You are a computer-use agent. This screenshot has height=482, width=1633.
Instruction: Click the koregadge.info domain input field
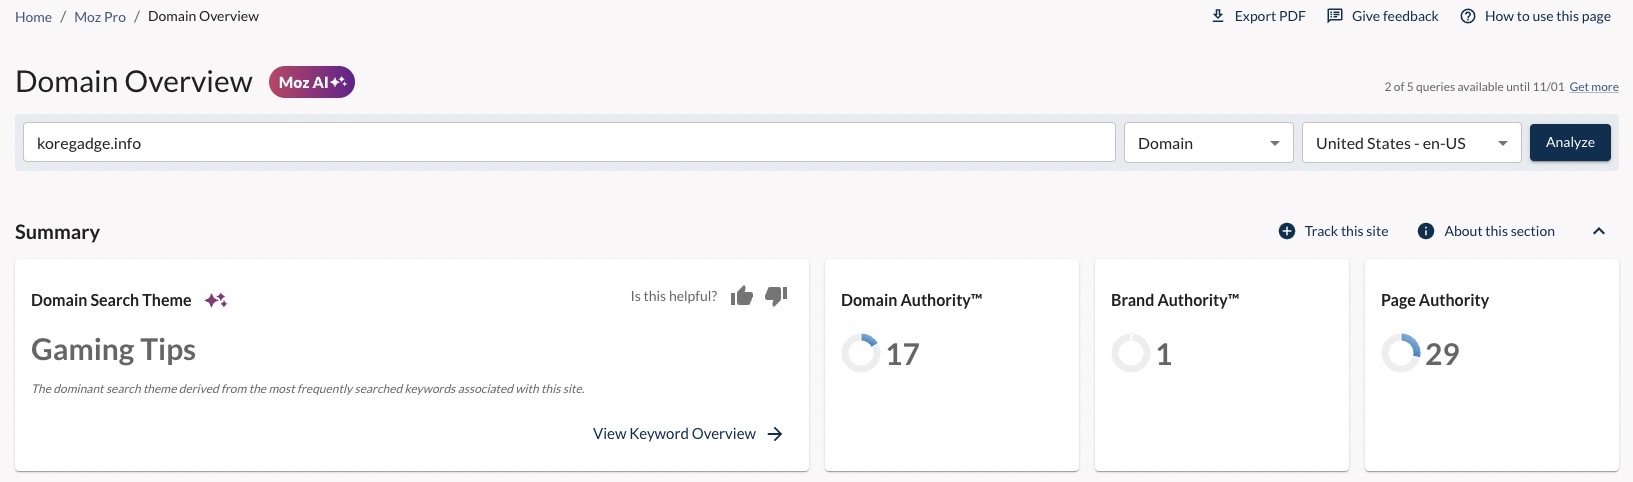coord(568,143)
